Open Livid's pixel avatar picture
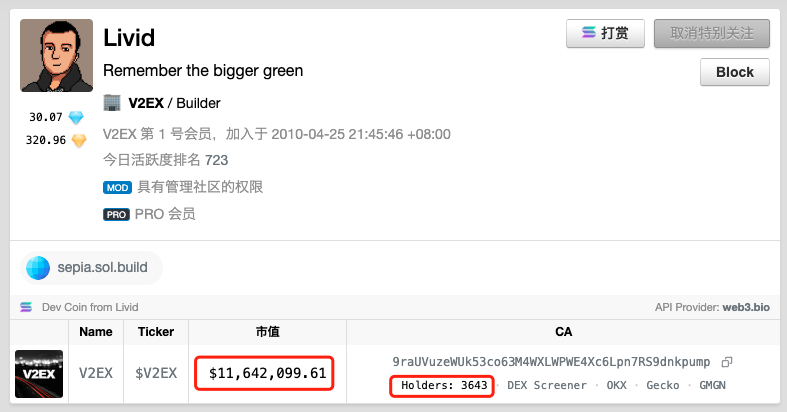The height and width of the screenshot is (412, 787). pos(57,55)
